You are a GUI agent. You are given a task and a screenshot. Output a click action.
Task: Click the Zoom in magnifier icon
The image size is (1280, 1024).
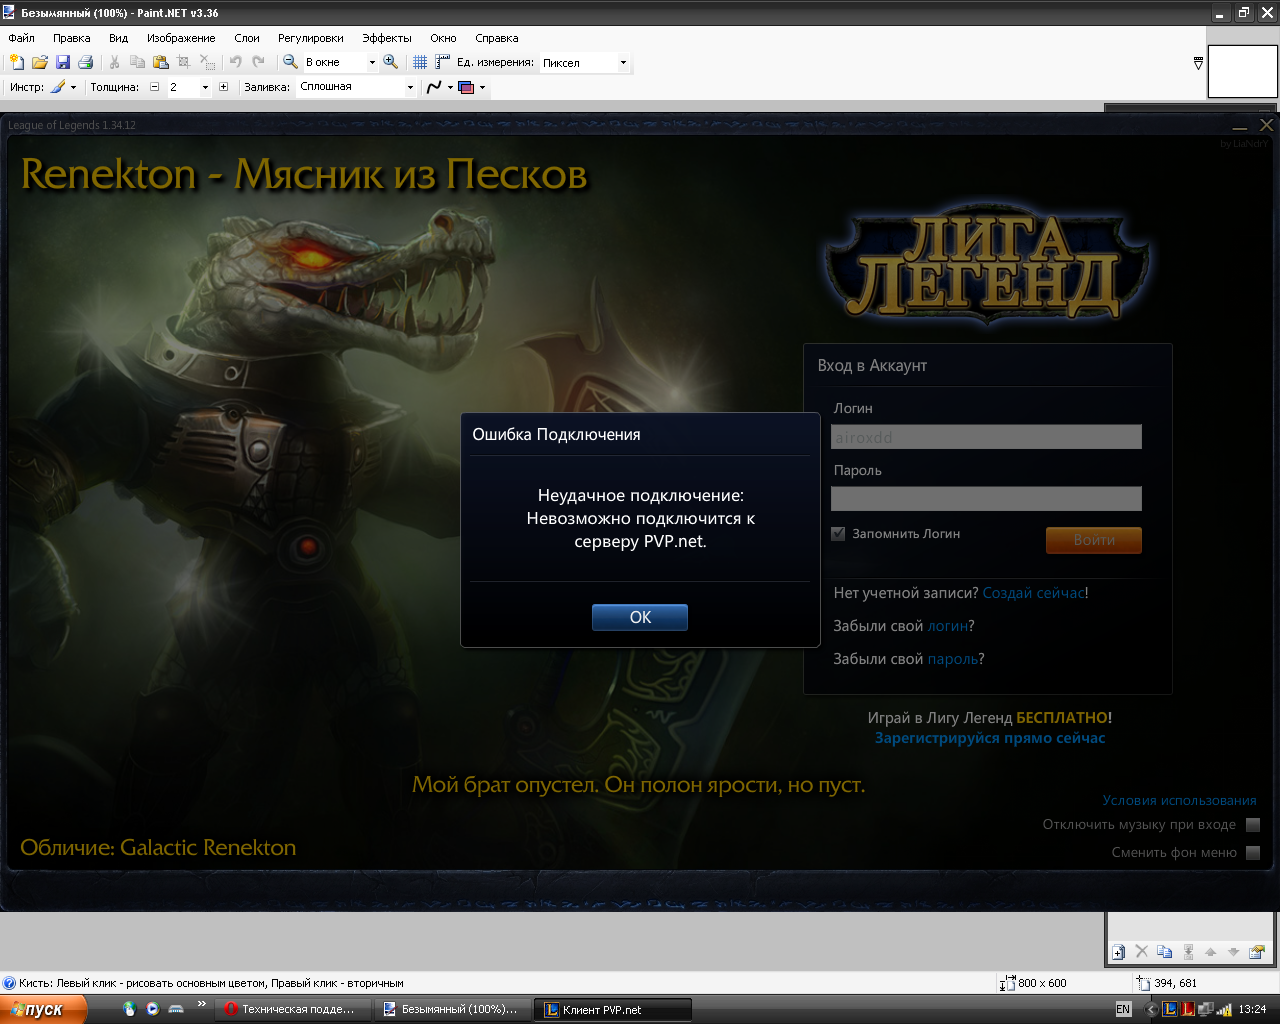pos(391,62)
